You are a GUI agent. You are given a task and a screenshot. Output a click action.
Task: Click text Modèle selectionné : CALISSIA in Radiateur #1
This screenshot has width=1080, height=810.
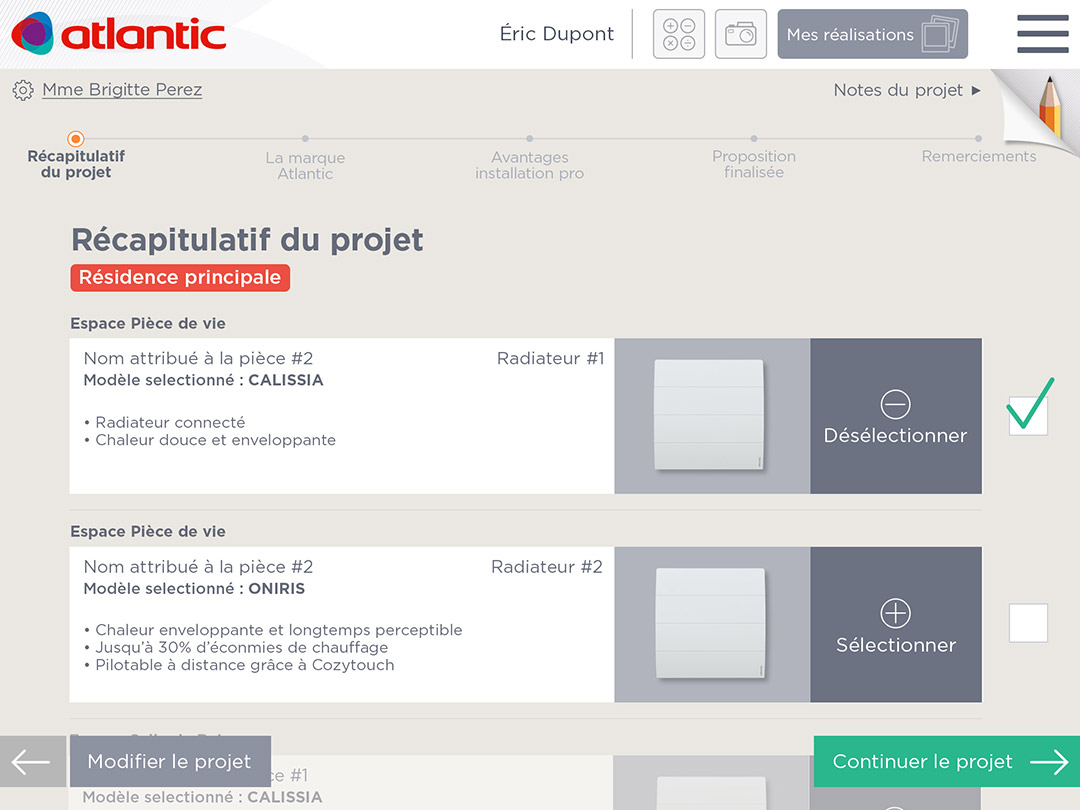coord(203,380)
